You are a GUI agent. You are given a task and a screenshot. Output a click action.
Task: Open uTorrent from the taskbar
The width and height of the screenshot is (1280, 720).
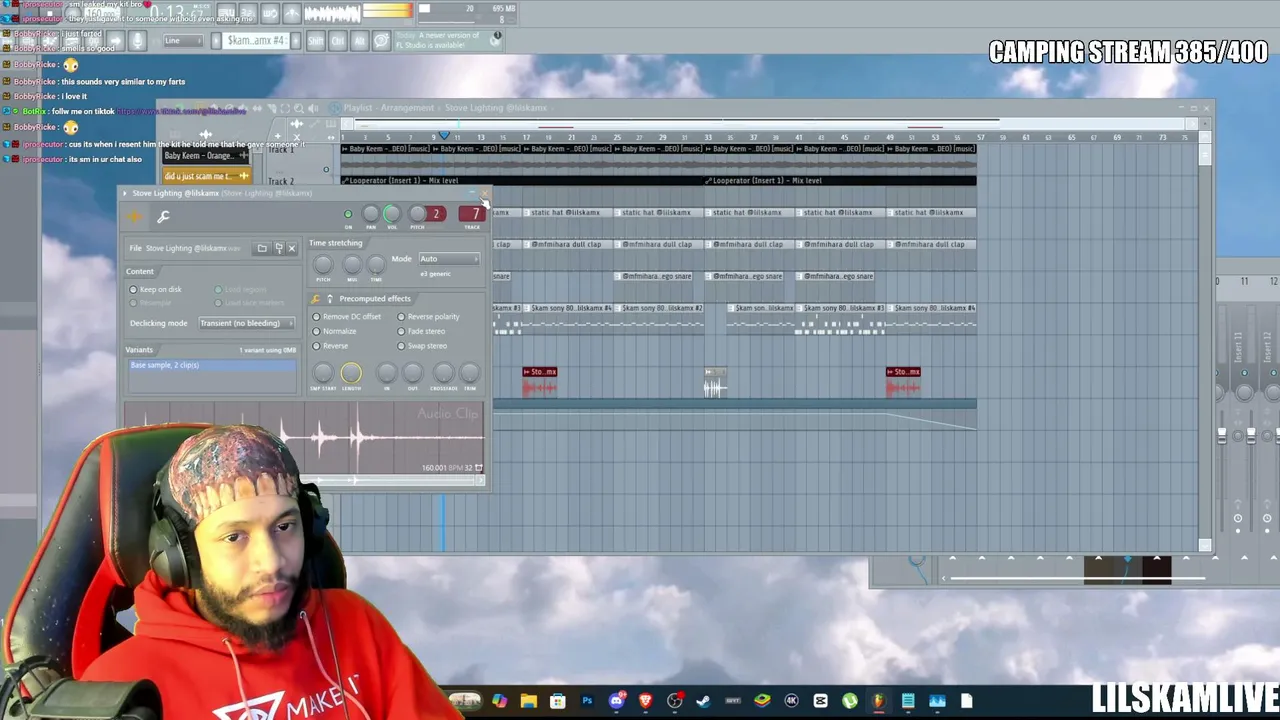pos(850,701)
